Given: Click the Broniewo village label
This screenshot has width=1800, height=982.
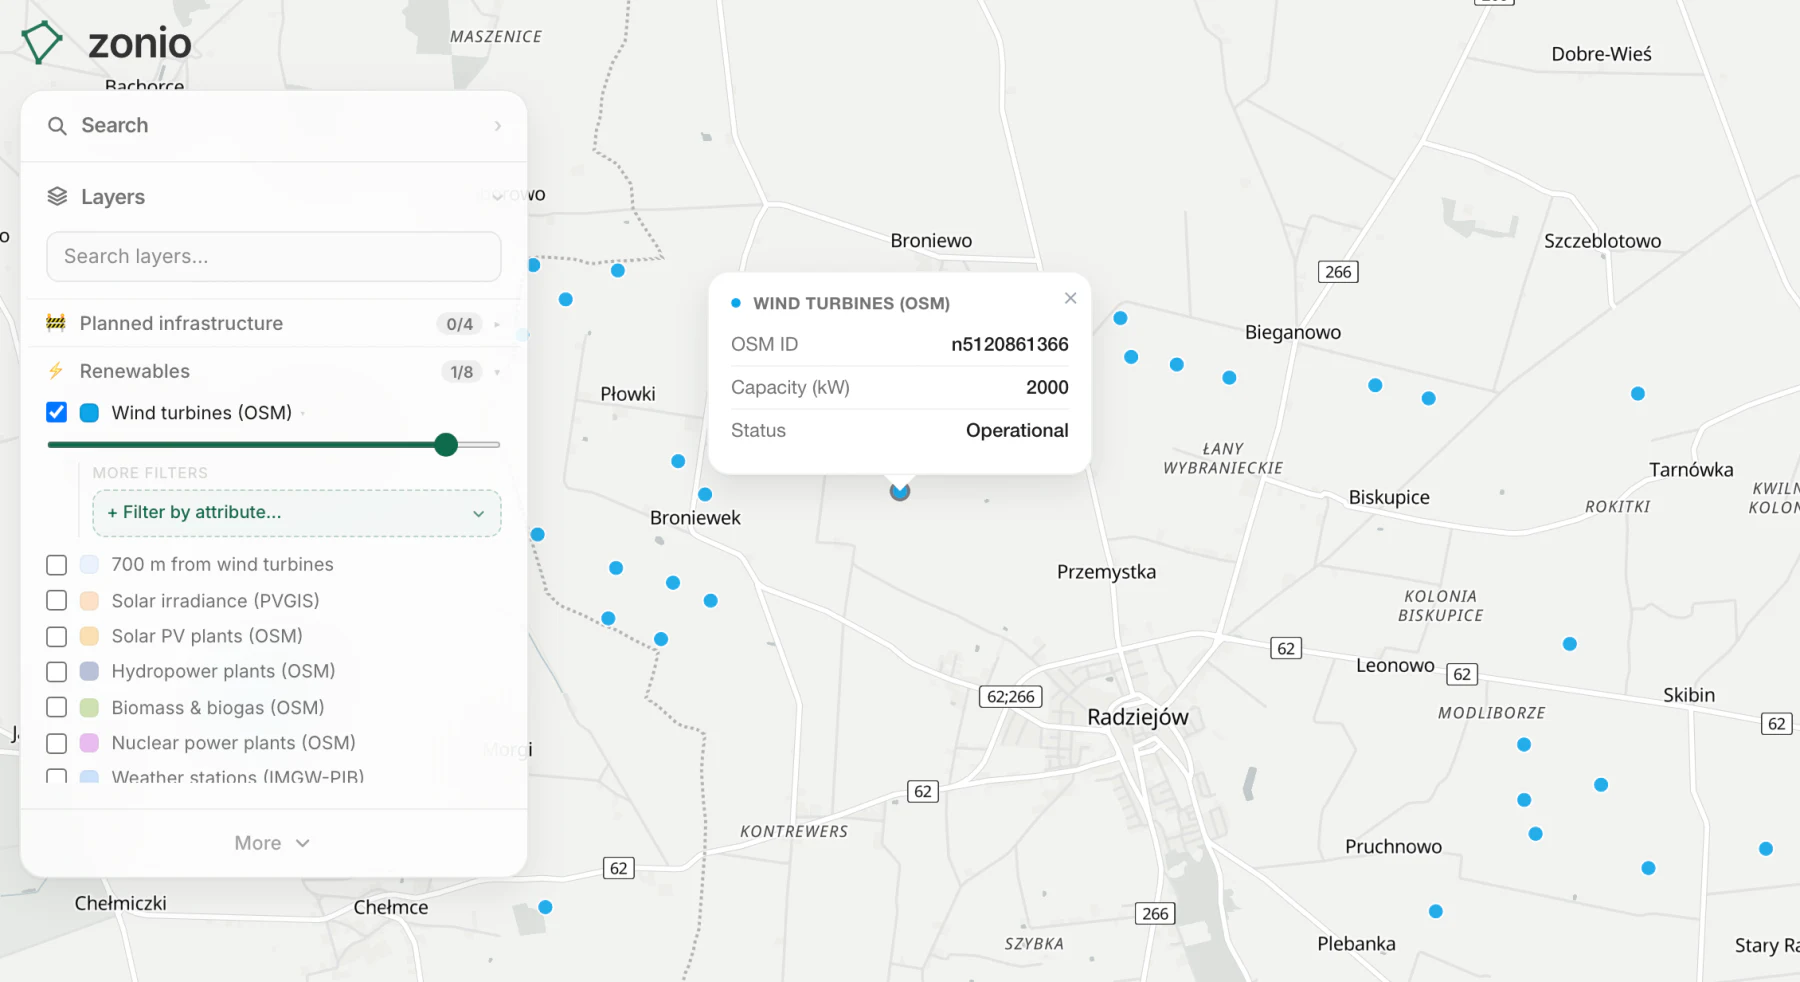Looking at the screenshot, I should click(931, 241).
